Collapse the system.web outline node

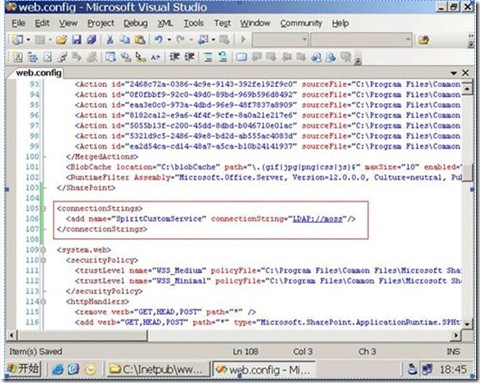pos(43,250)
